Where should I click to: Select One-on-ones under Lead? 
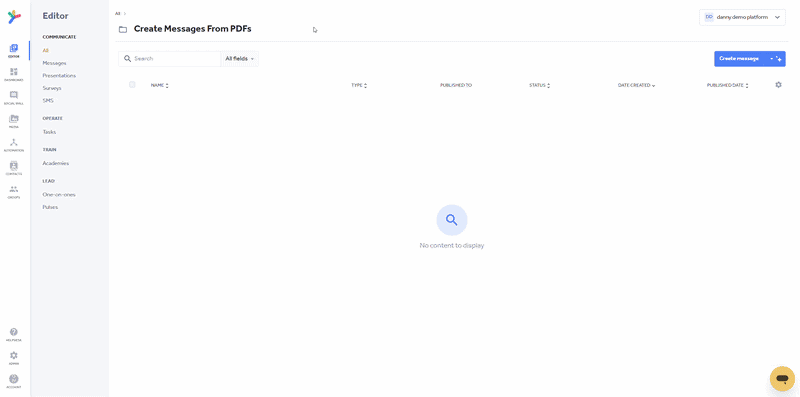(x=59, y=195)
